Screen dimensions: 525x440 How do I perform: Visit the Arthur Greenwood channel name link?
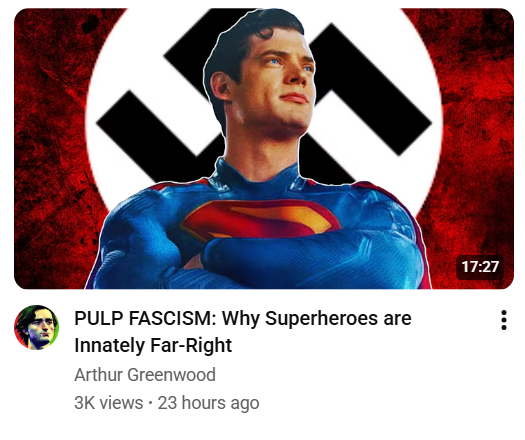(x=145, y=374)
